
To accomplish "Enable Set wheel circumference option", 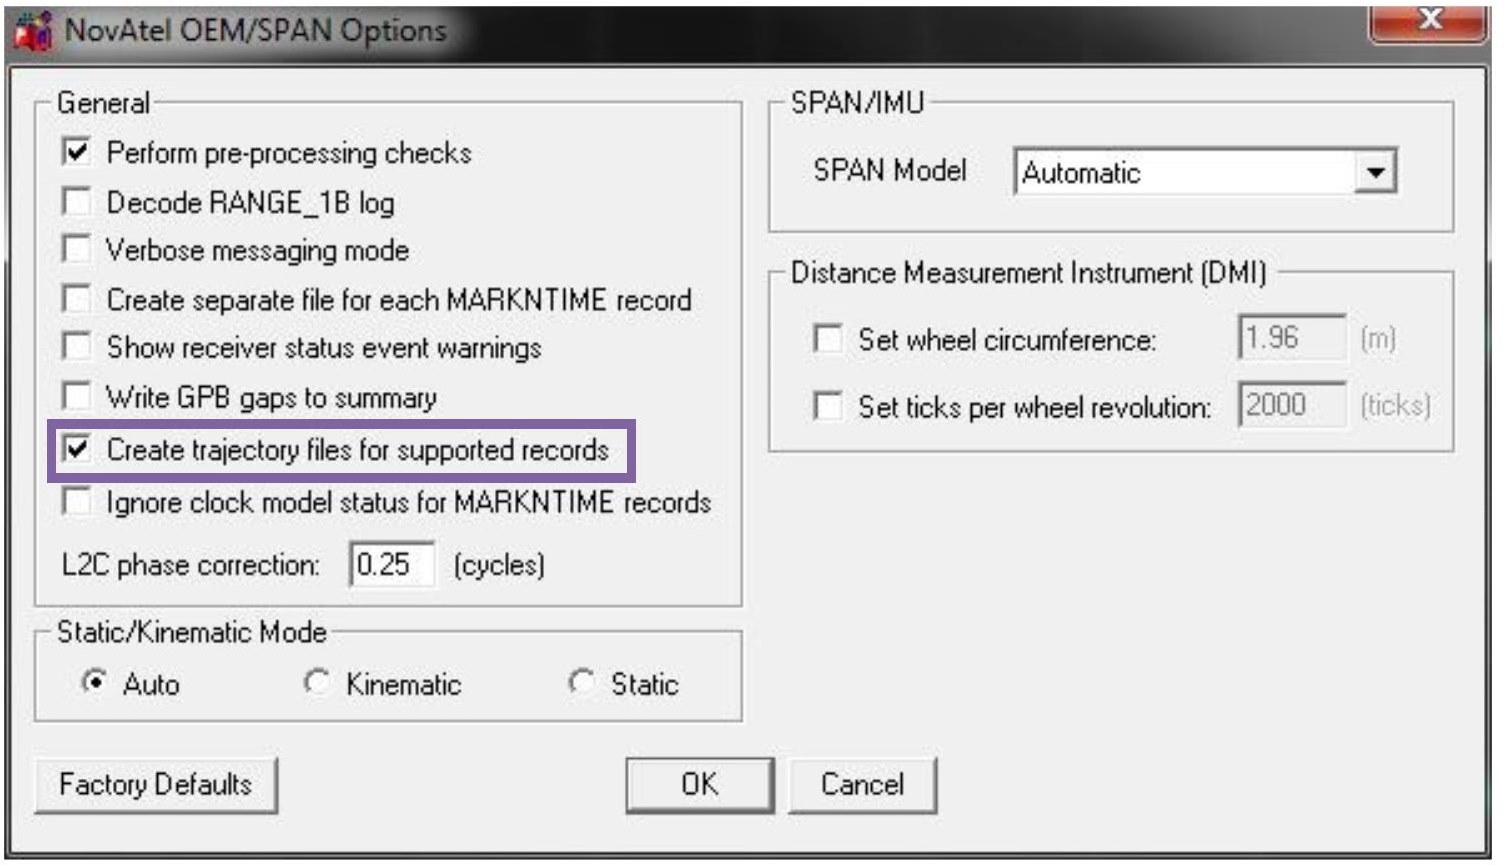I will [x=828, y=339].
